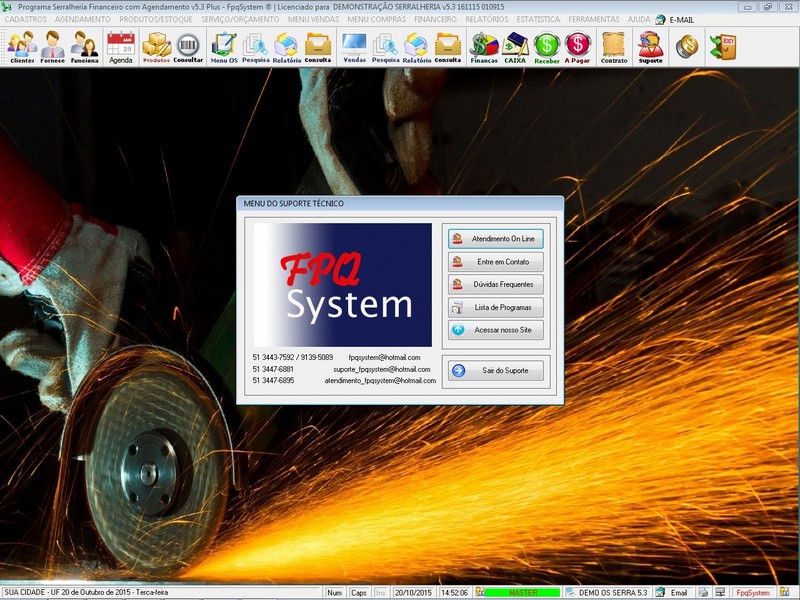Open the Funciona employees icon
This screenshot has height=600, width=800.
pyautogui.click(x=85, y=46)
